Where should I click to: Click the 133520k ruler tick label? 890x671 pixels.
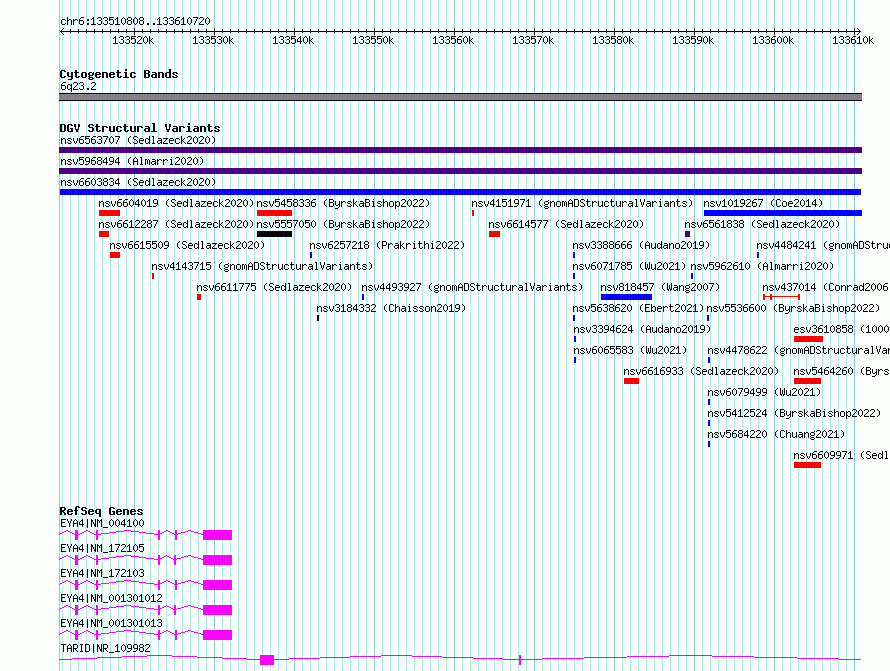pos(132,40)
